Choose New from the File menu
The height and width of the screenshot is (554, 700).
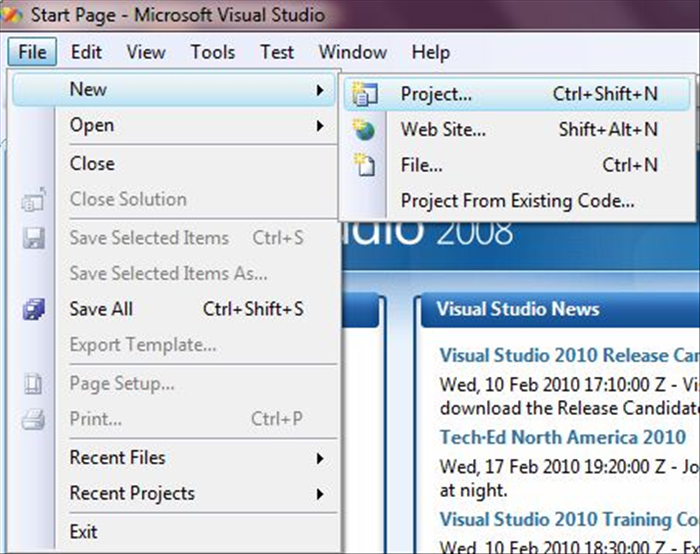click(174, 90)
